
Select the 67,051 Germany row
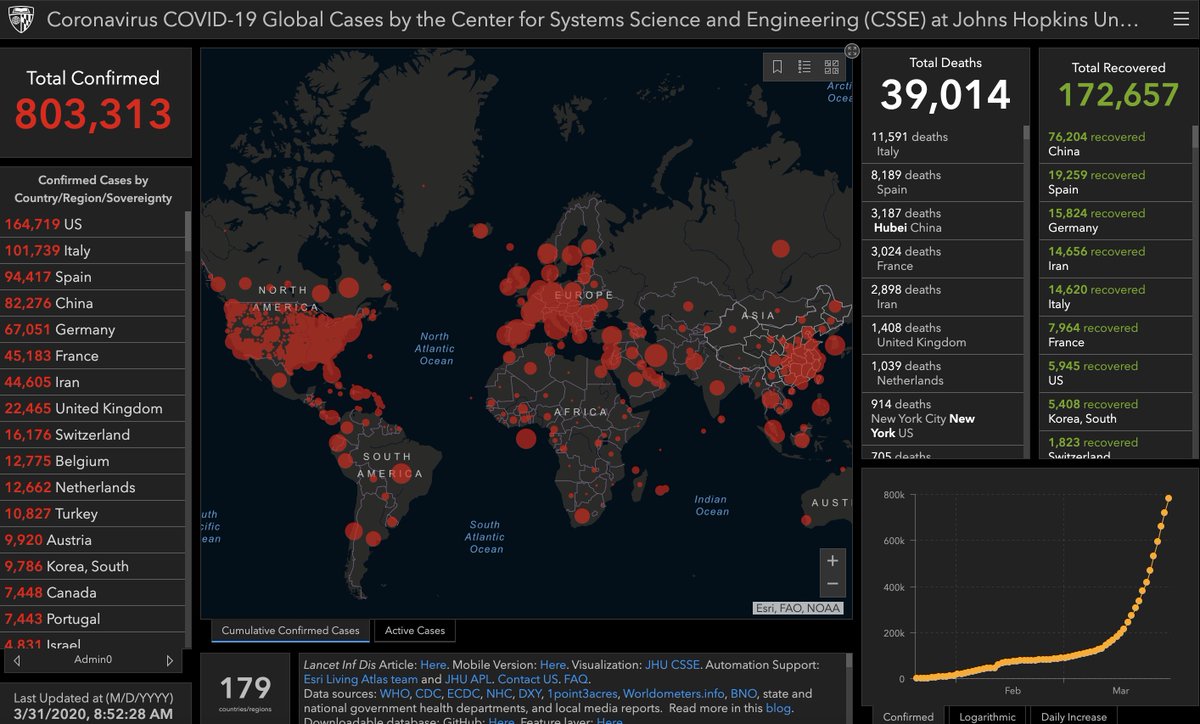pyautogui.click(x=92, y=329)
